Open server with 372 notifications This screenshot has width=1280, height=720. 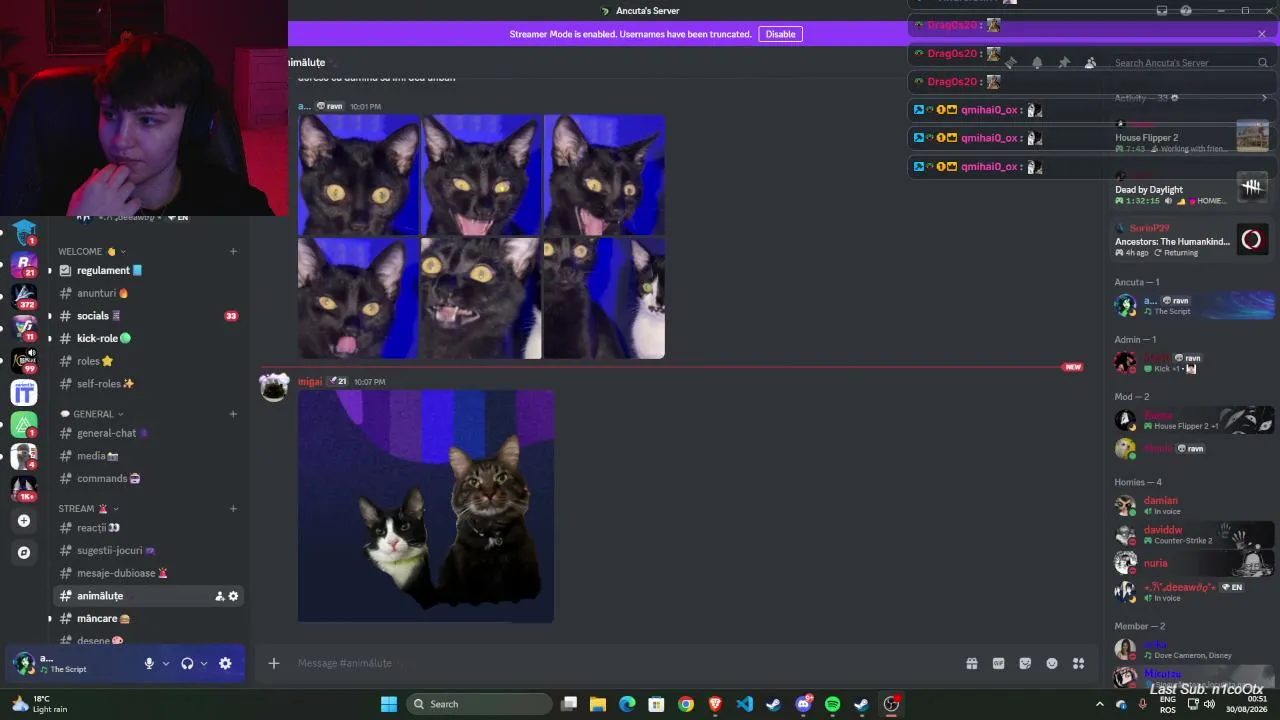24,297
